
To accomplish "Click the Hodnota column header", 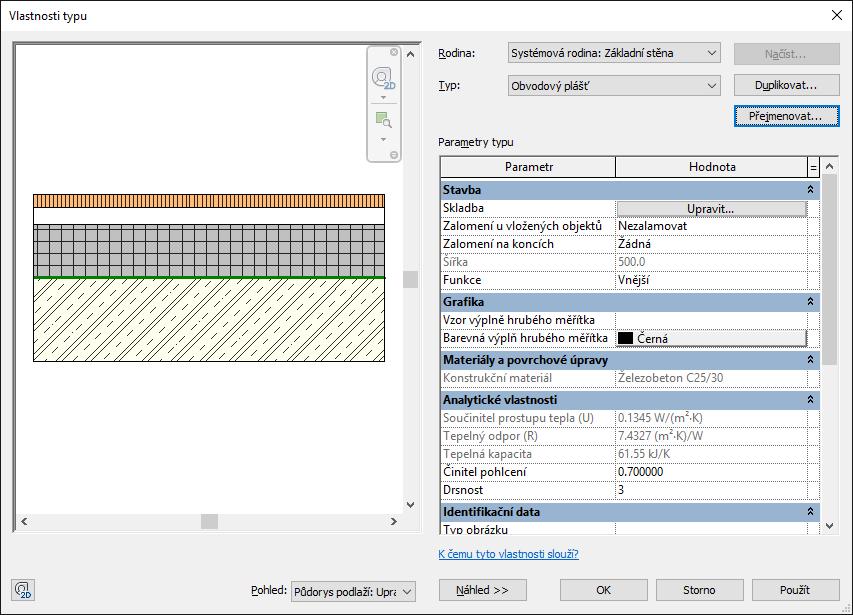I will click(x=712, y=167).
